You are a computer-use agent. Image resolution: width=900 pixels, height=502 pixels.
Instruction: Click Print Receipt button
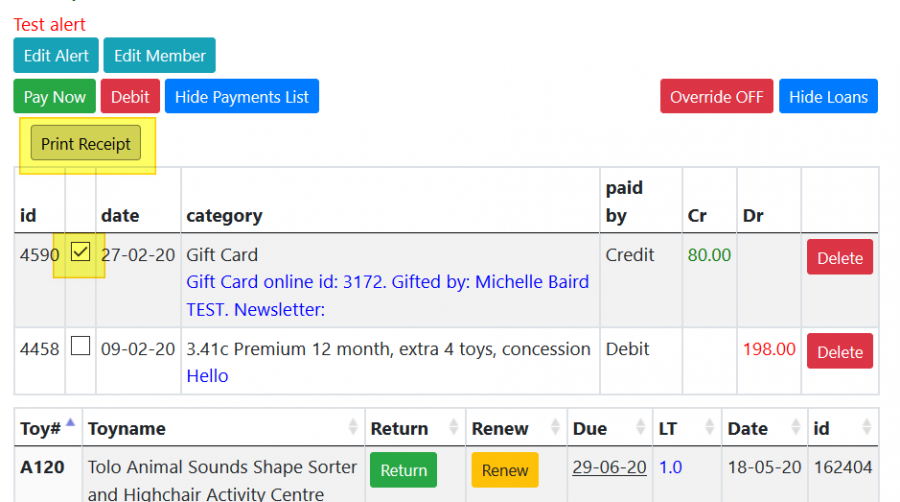coord(86,144)
